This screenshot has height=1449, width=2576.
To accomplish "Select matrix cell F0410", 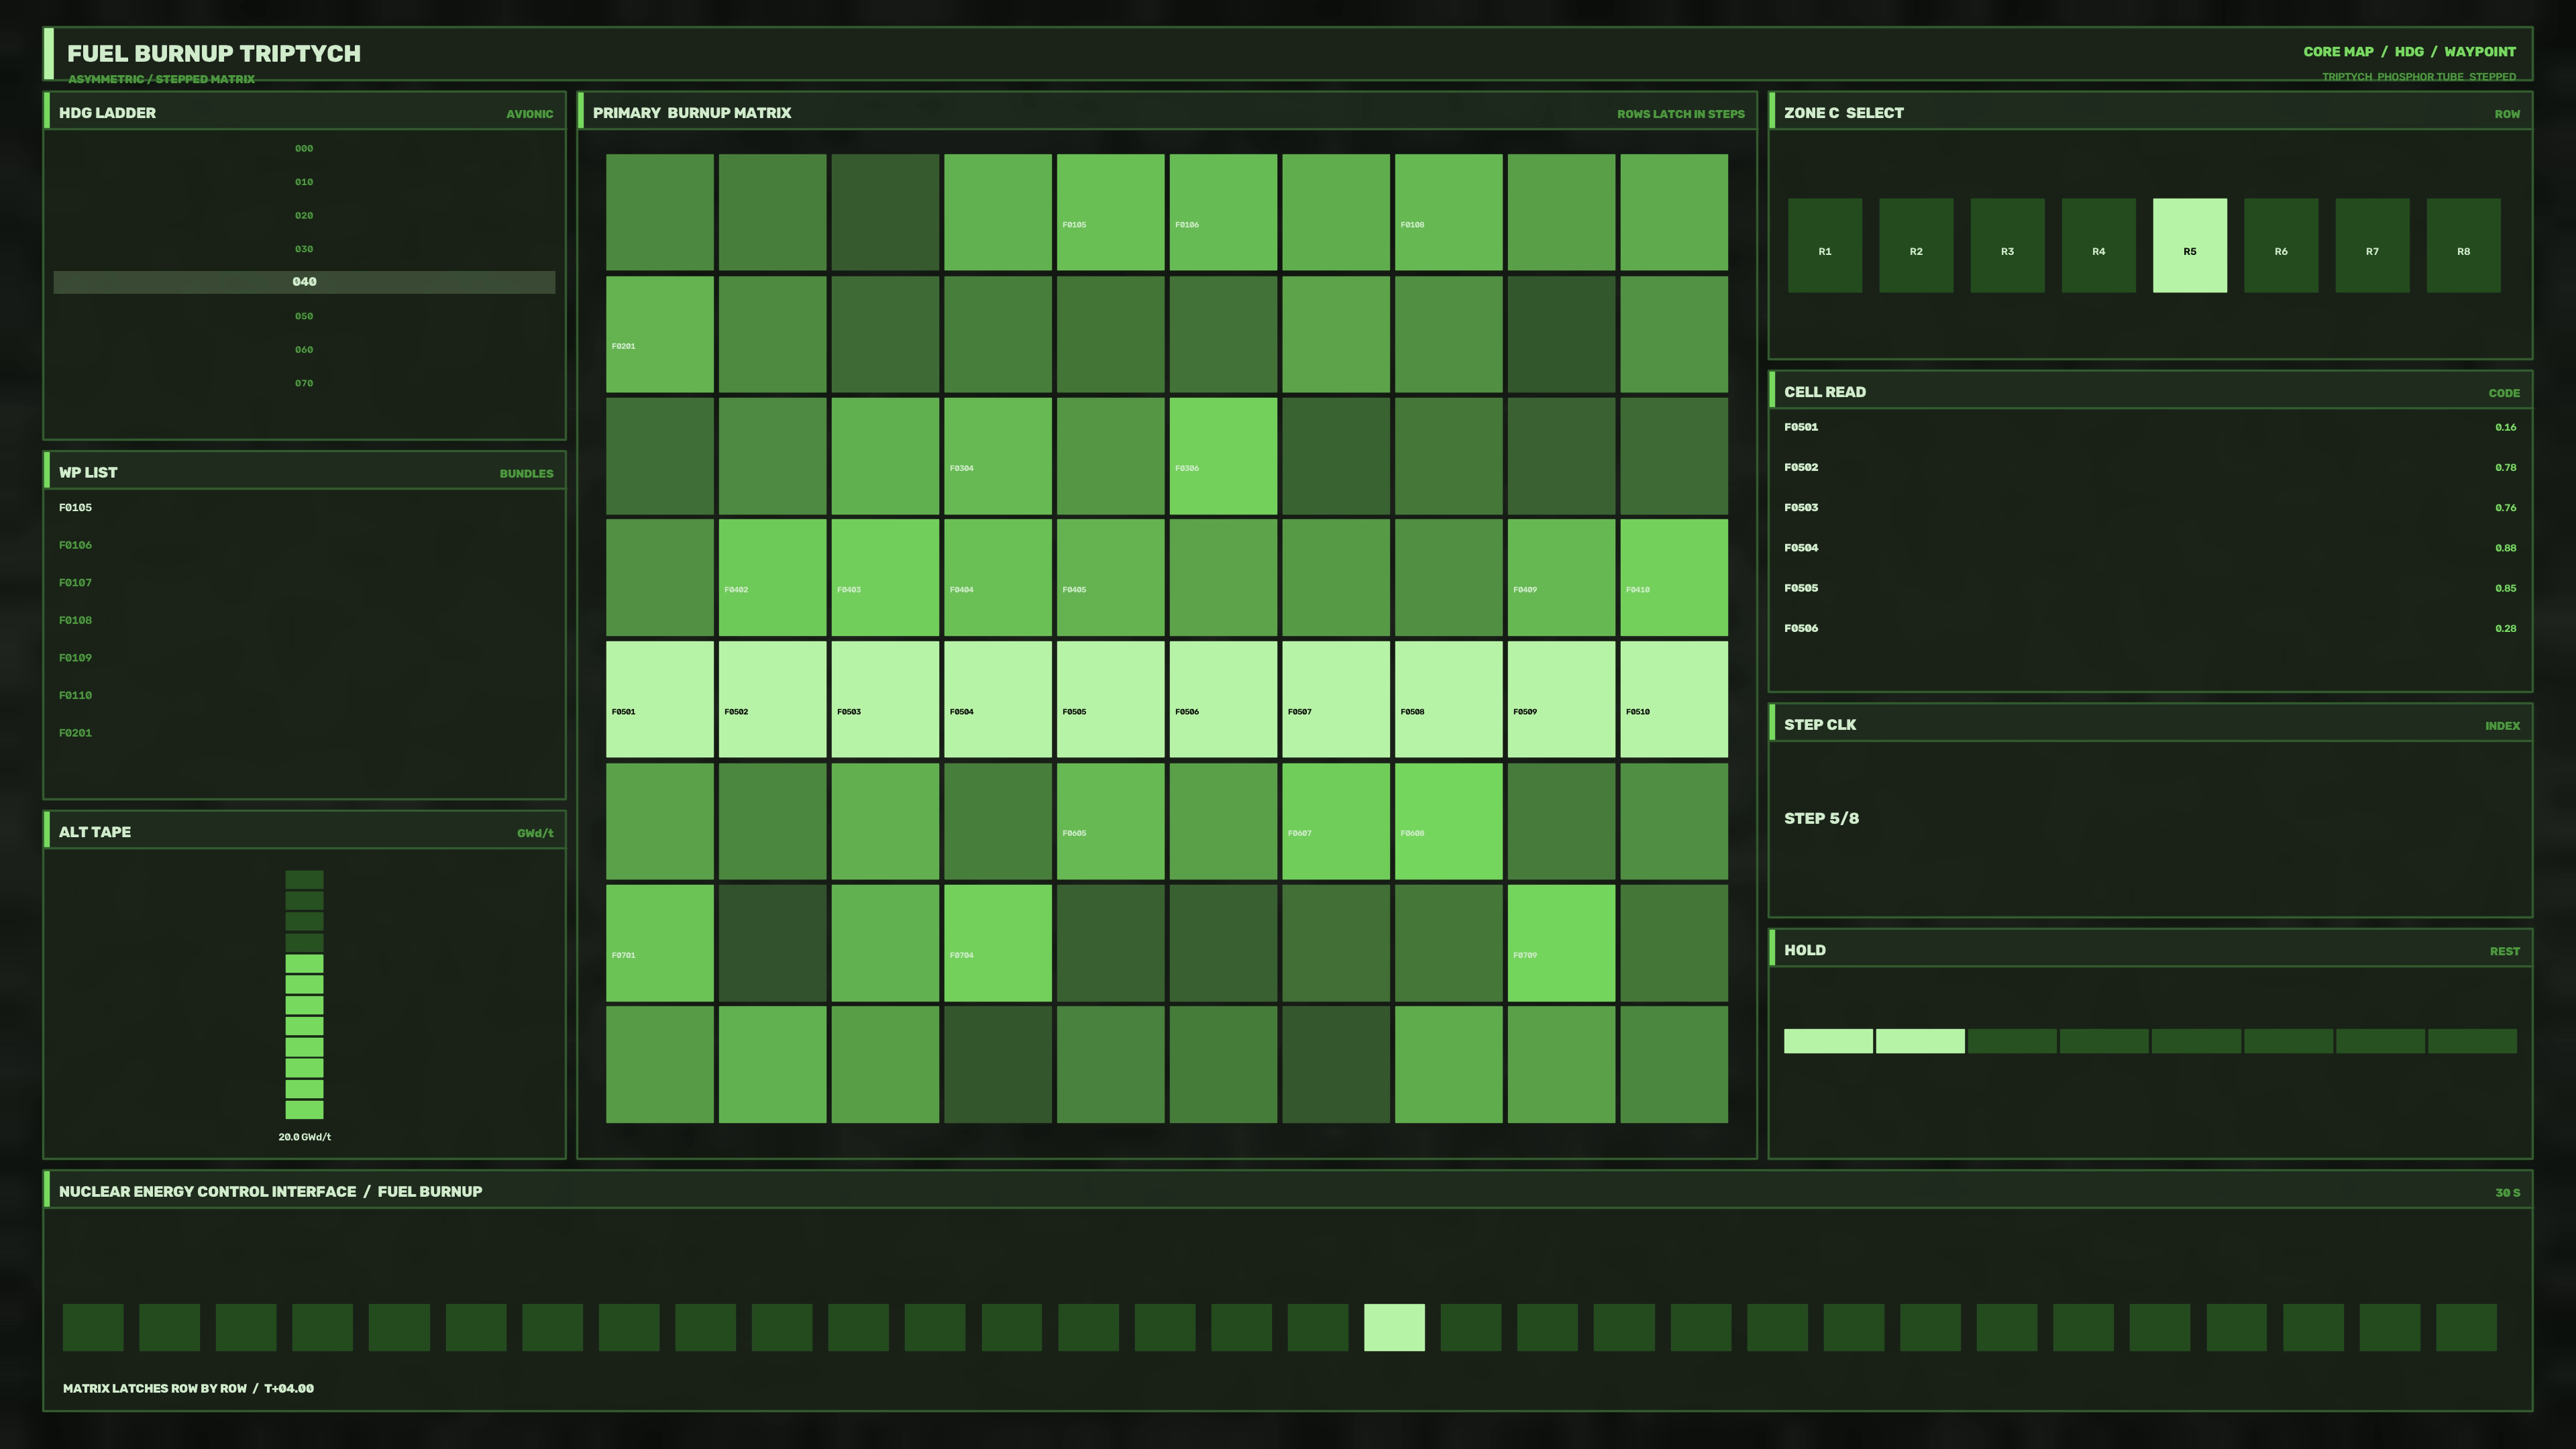I will tap(1674, 577).
